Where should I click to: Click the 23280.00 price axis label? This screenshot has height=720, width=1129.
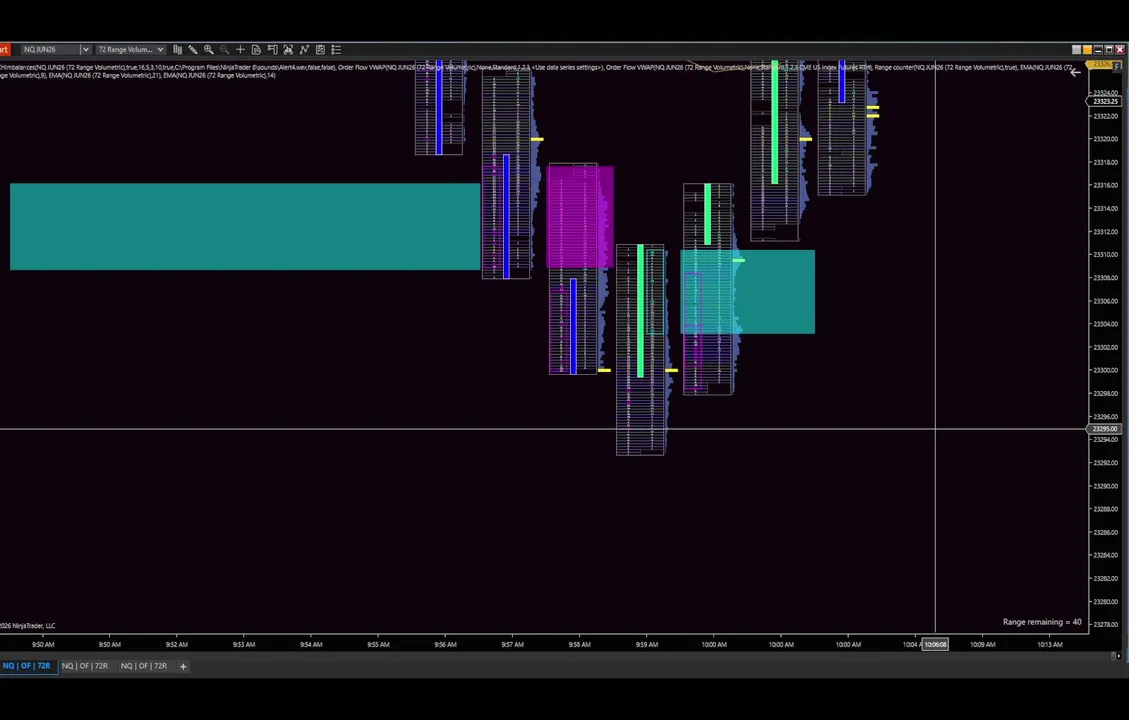[x=1106, y=601]
